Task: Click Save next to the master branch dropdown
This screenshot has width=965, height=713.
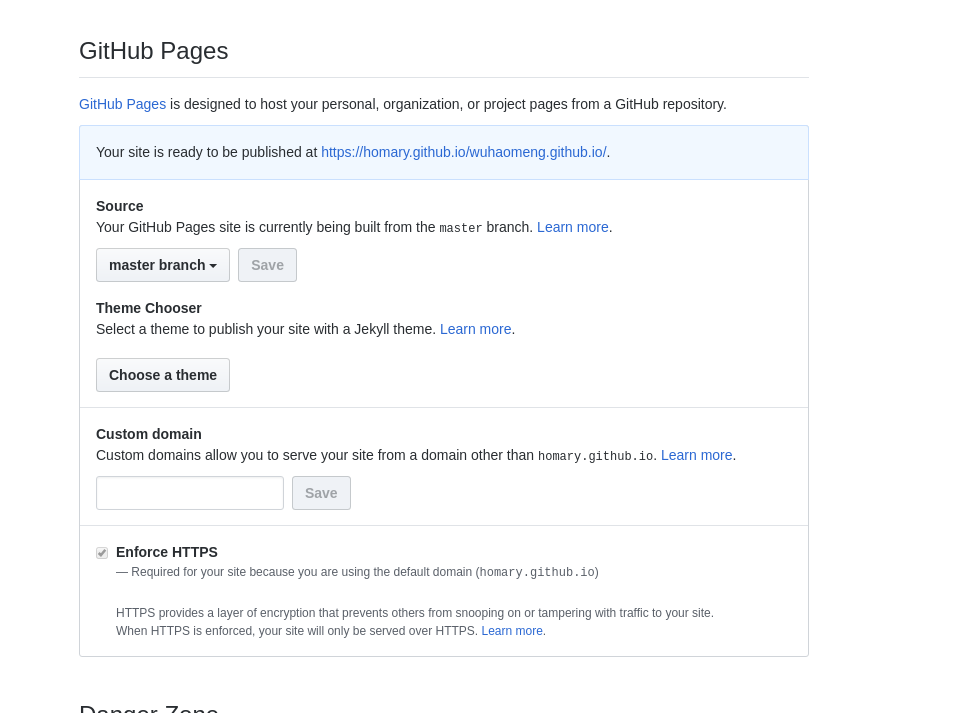Action: 268,265
